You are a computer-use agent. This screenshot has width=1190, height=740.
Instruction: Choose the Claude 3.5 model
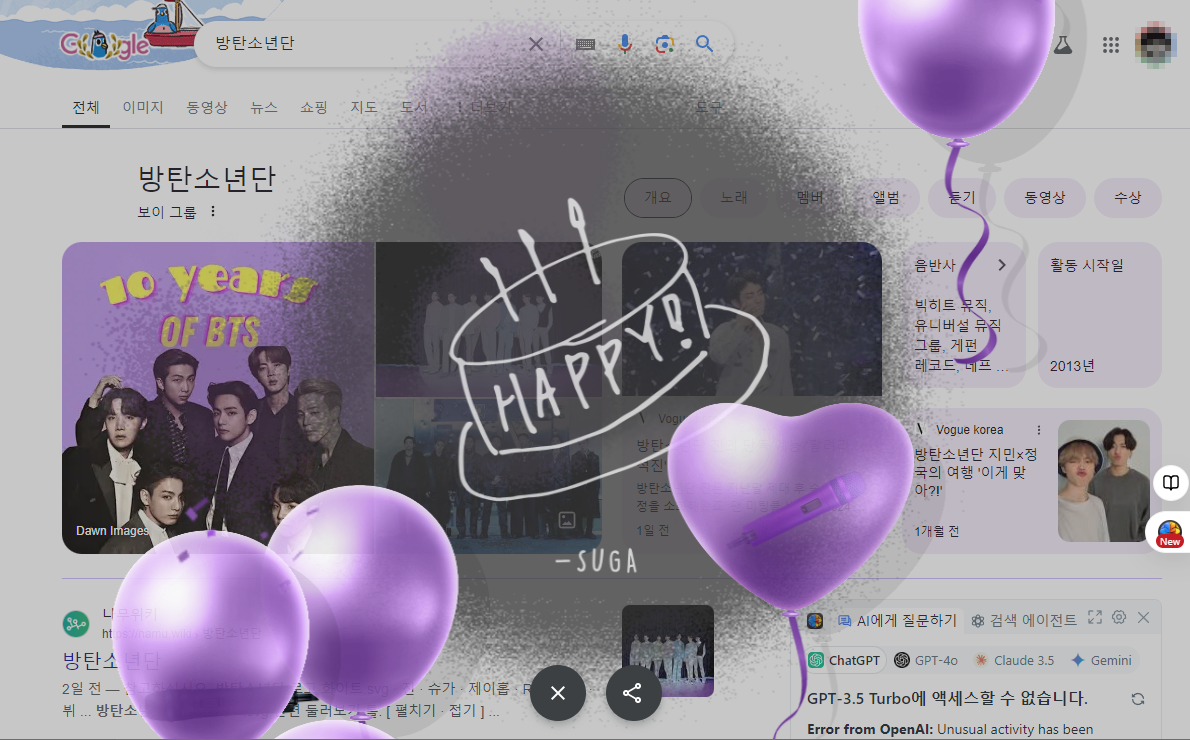1015,660
